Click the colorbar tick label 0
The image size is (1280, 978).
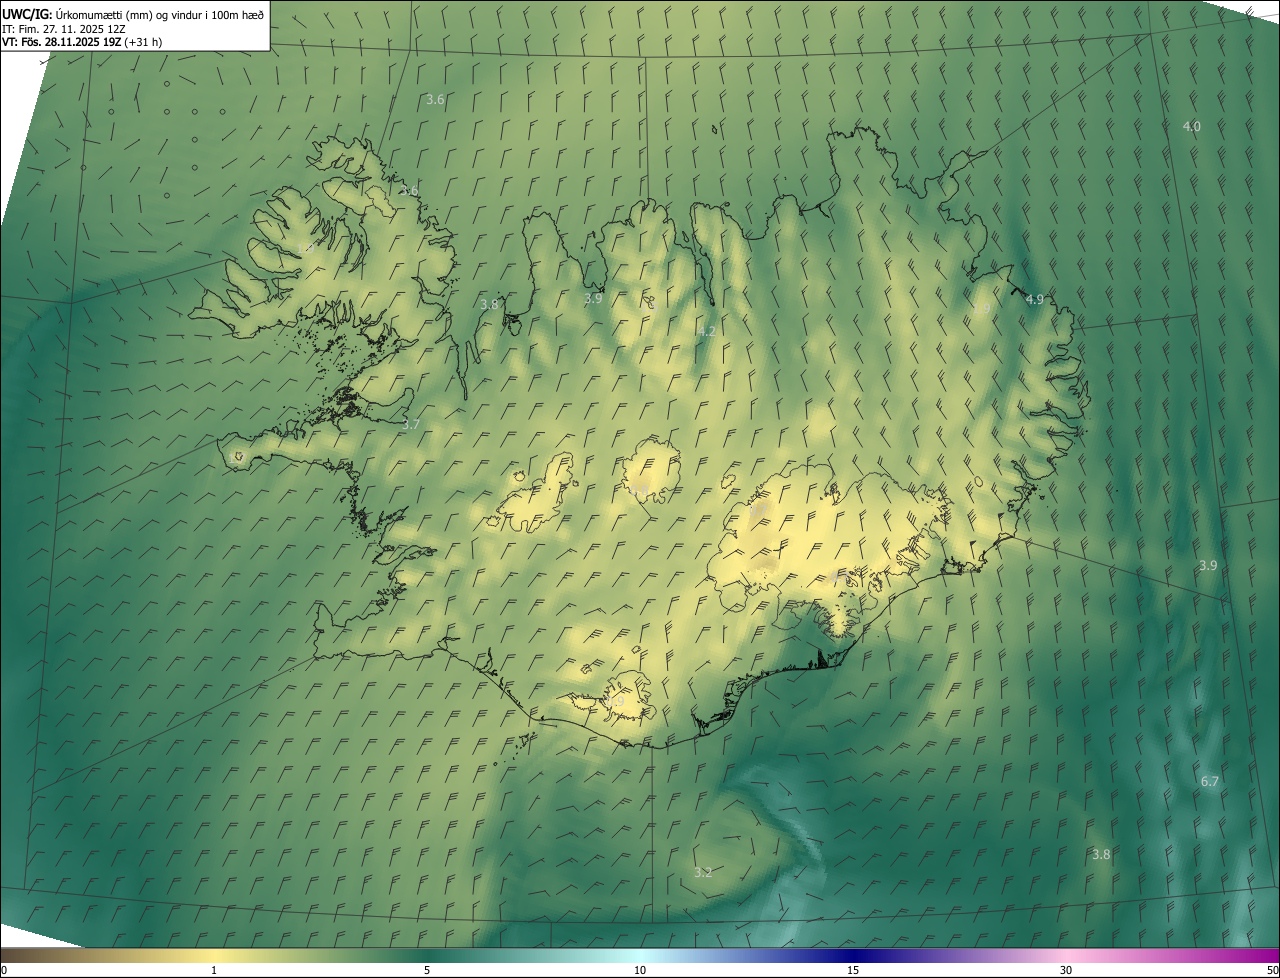3,971
